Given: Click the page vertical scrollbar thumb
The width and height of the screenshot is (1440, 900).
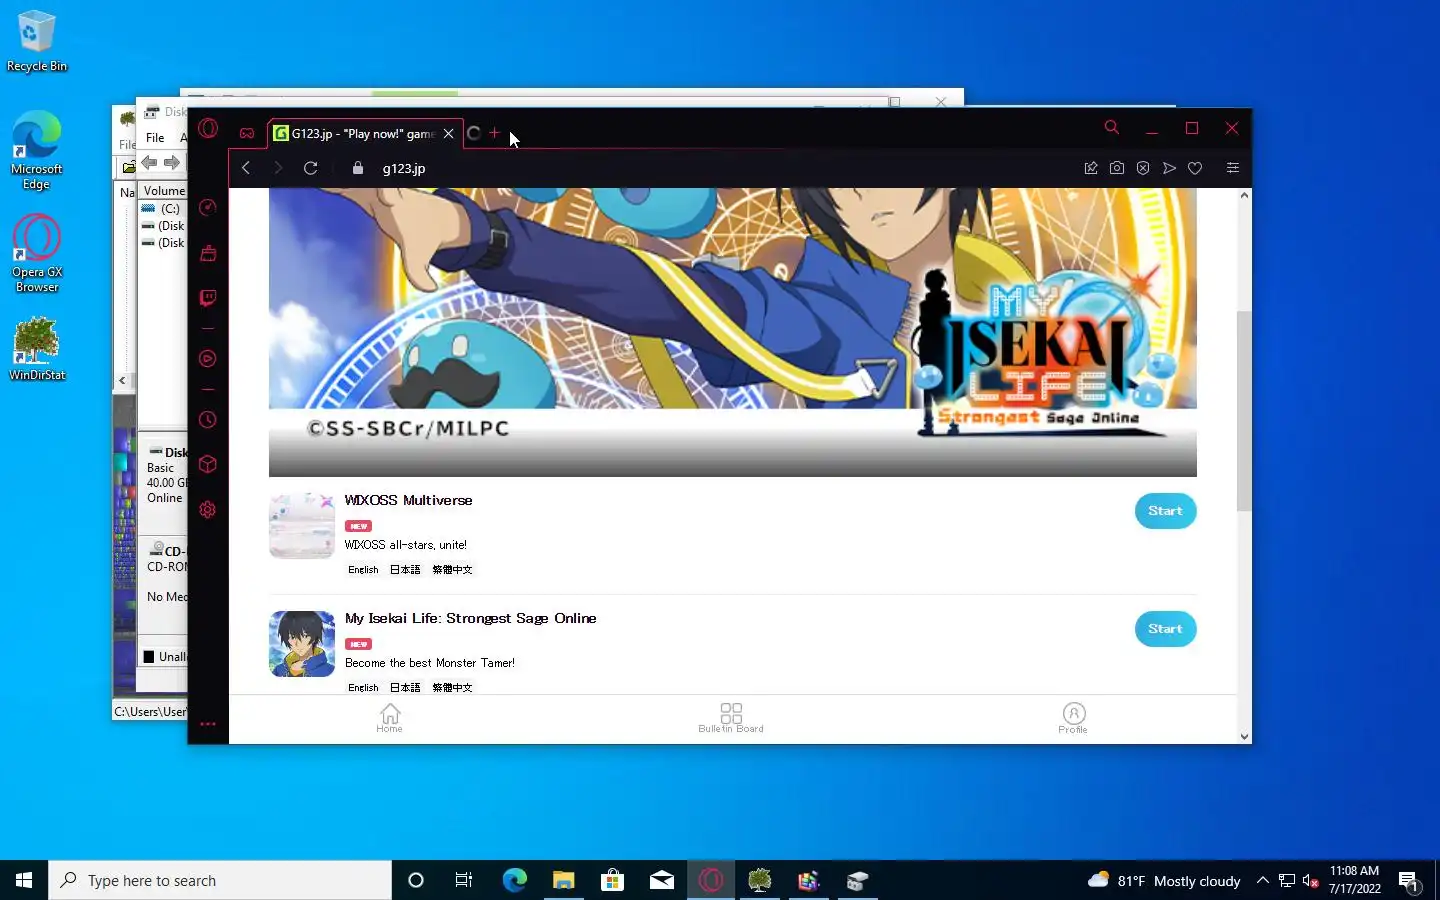Looking at the screenshot, I should (1244, 411).
